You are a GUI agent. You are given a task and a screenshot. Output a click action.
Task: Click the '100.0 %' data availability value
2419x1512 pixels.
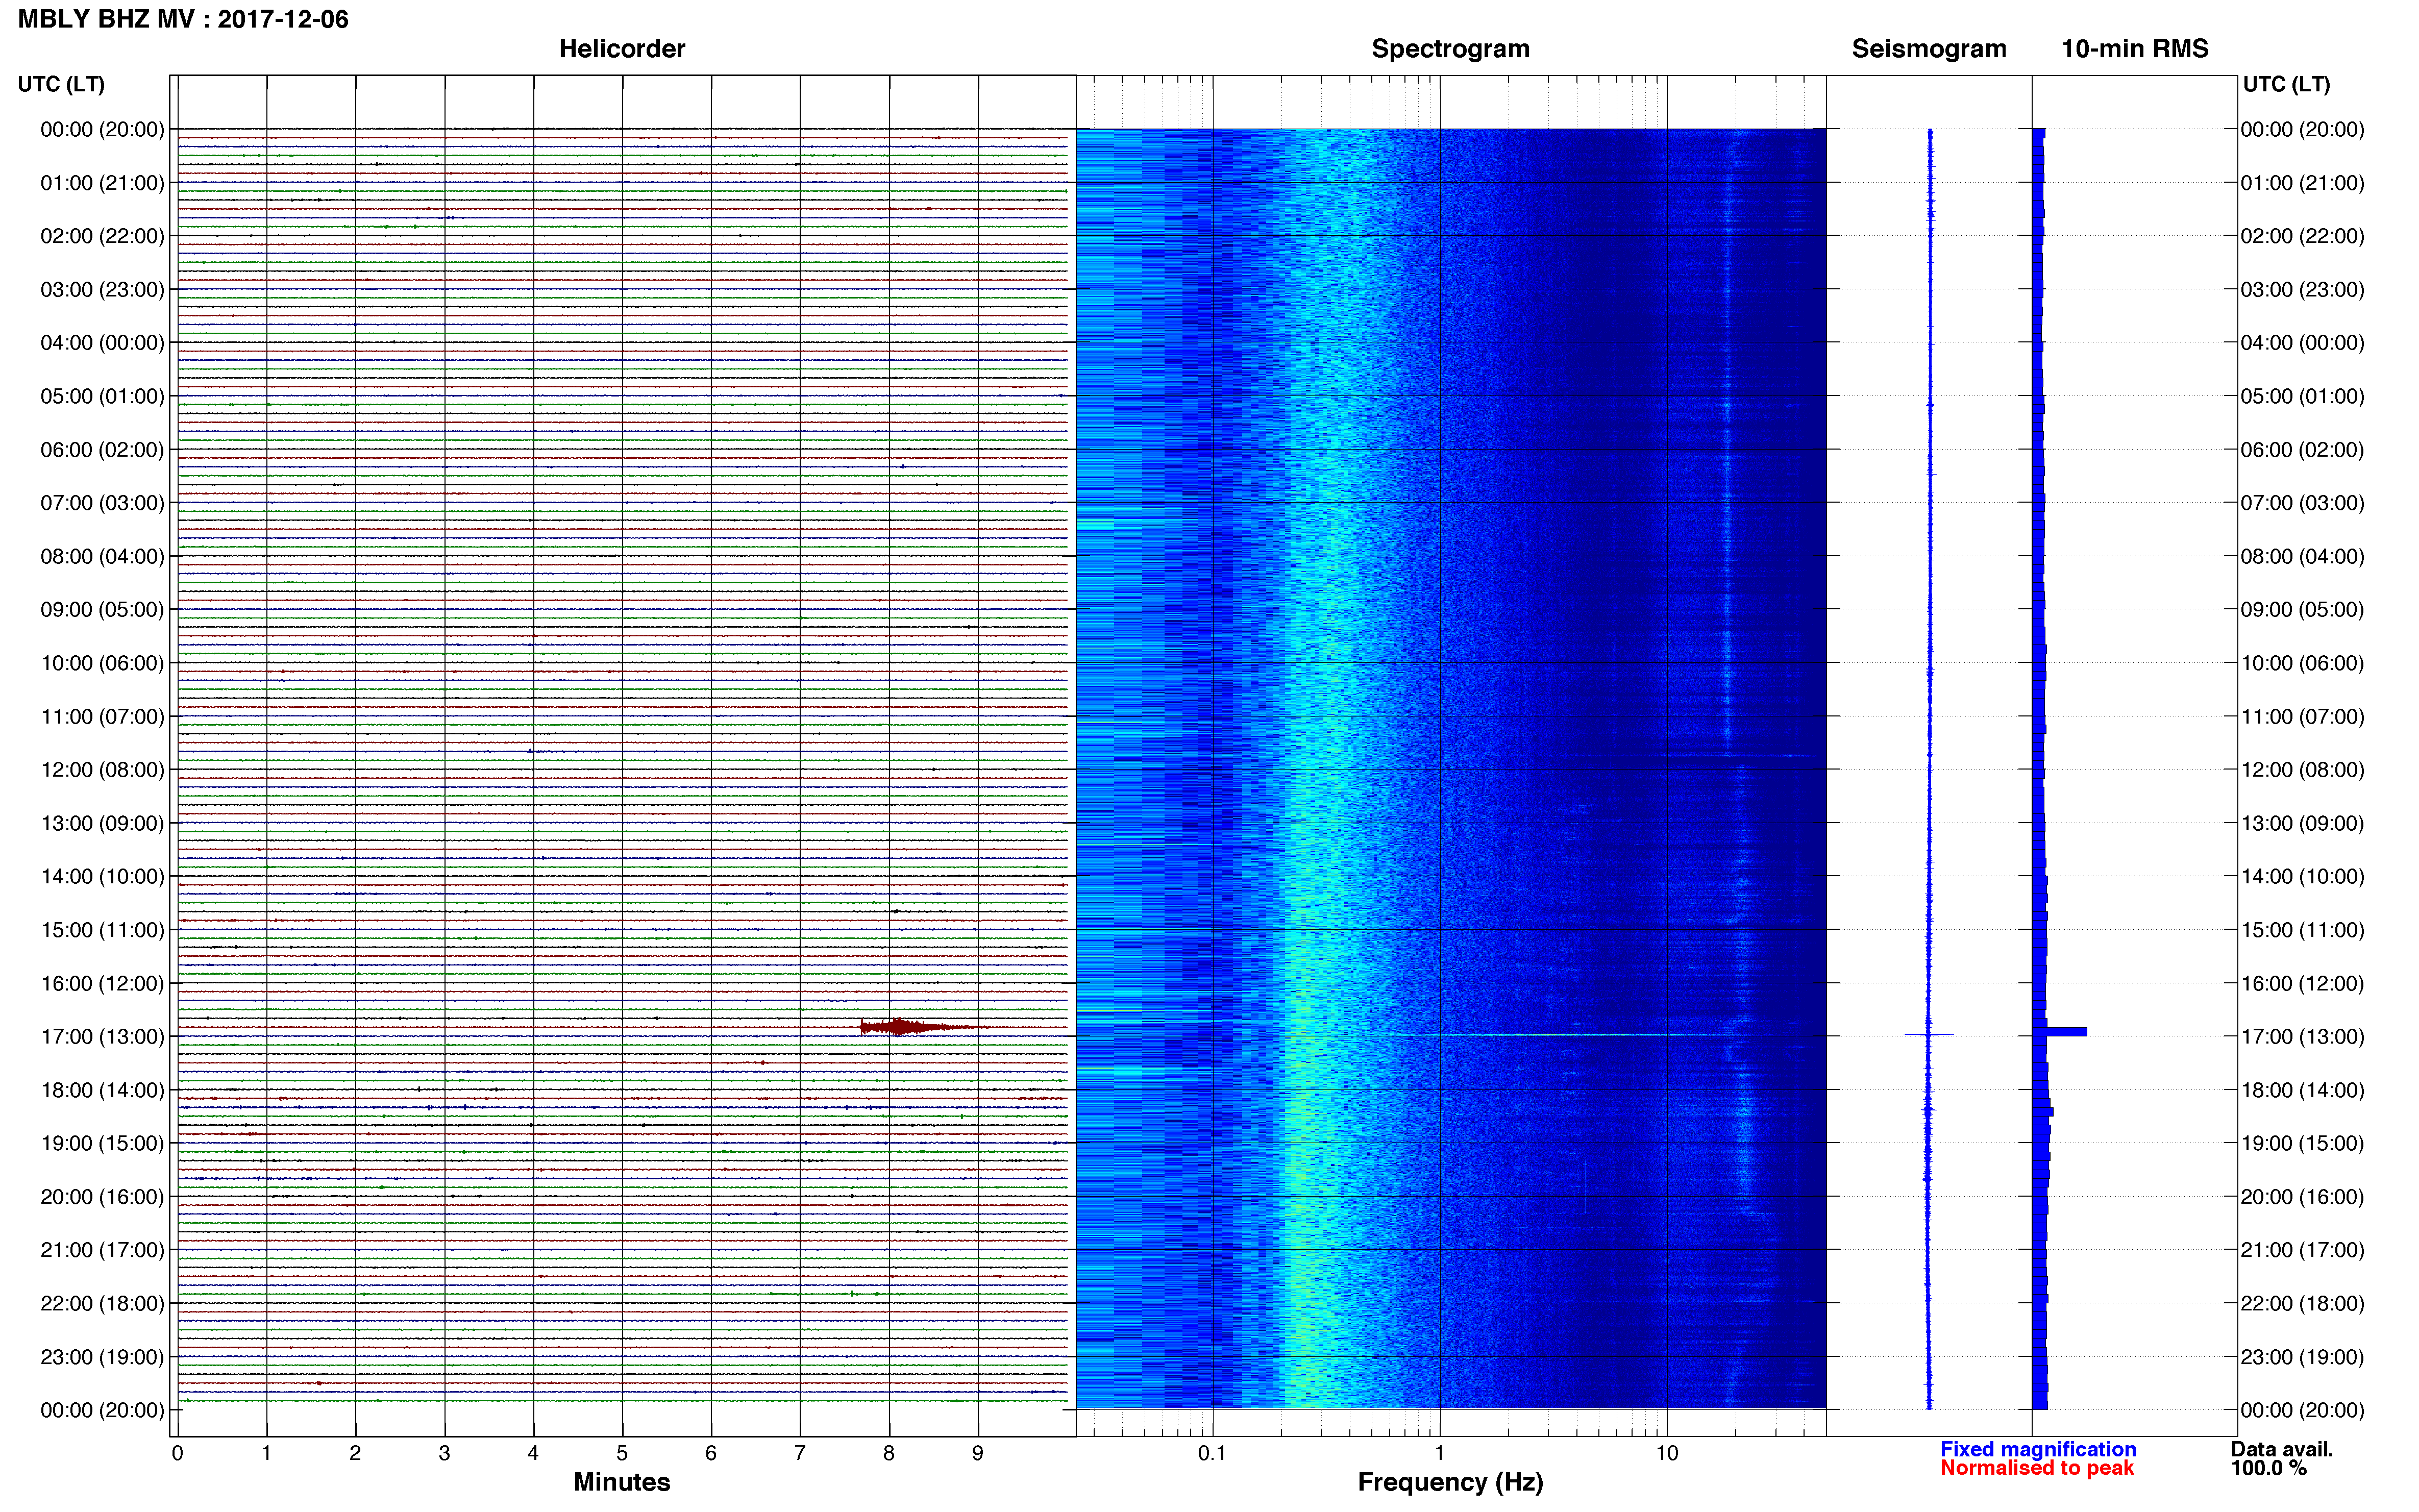click(x=2268, y=1468)
